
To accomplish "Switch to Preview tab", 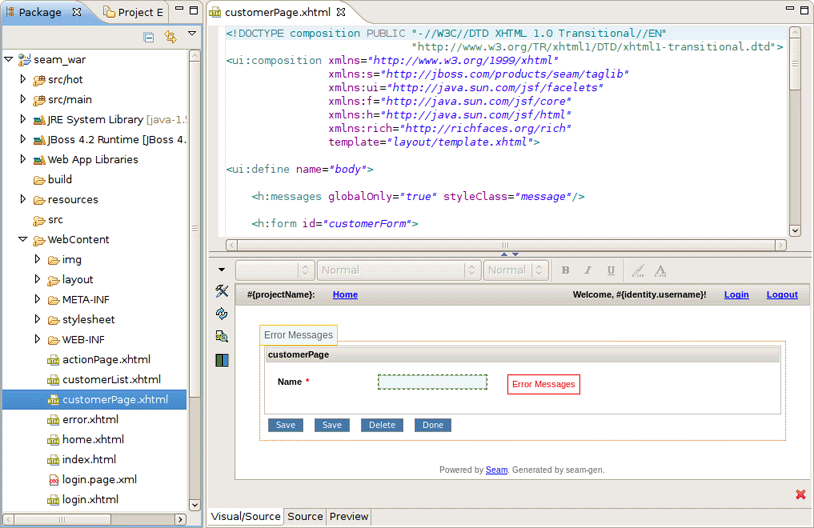I will (x=349, y=517).
